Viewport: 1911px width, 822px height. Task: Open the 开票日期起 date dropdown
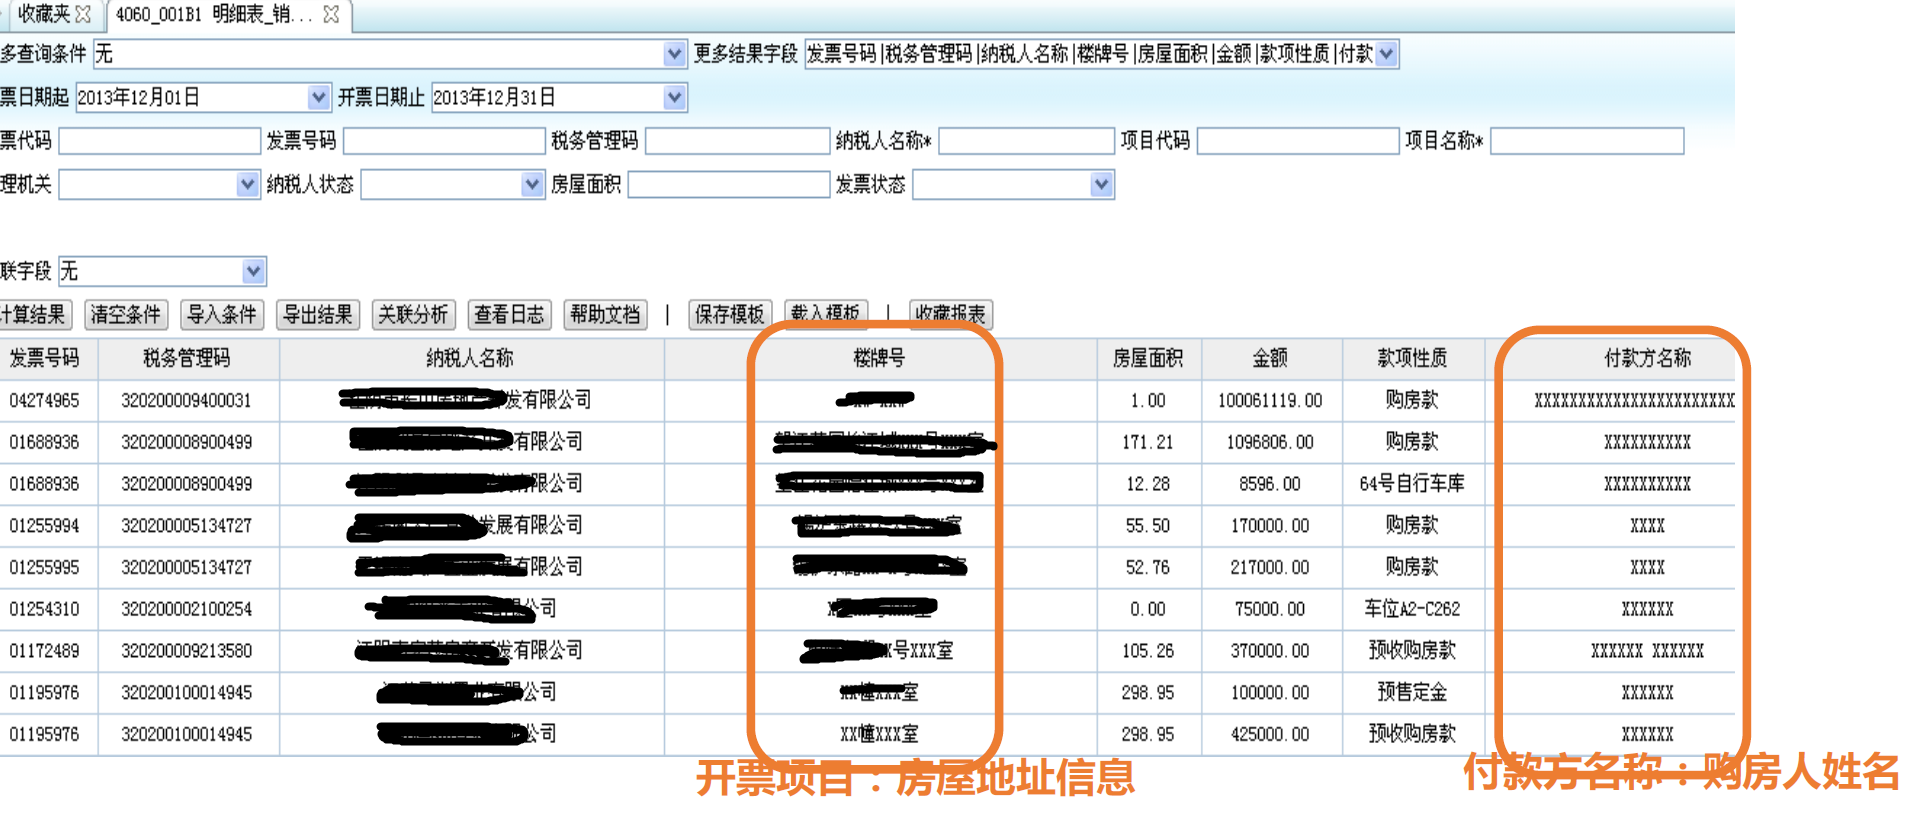point(318,97)
